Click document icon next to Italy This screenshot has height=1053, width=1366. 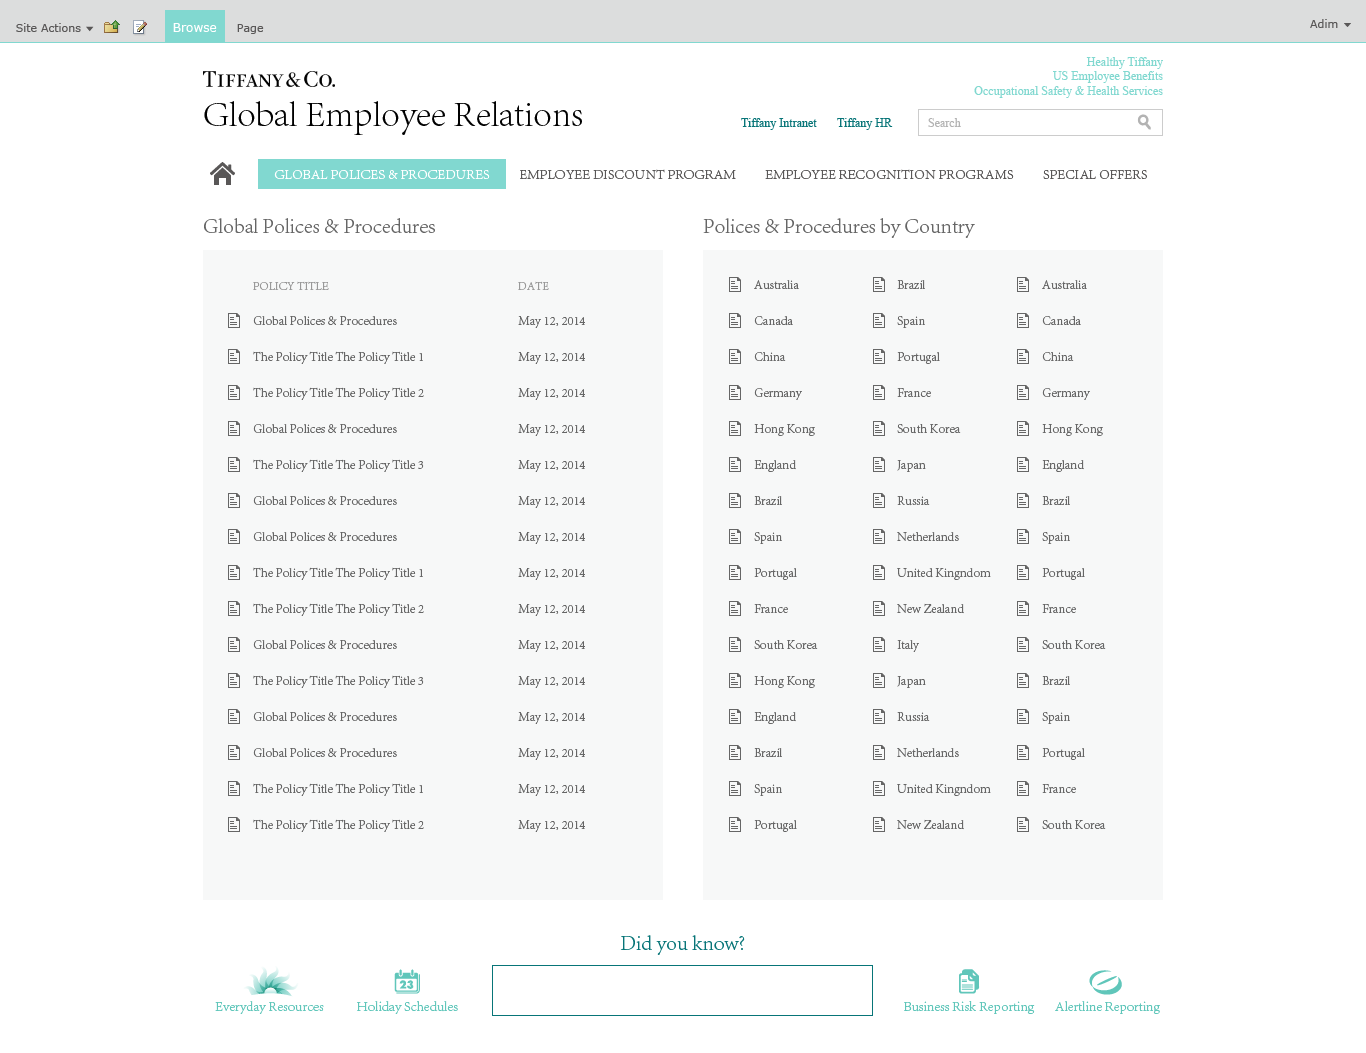point(879,645)
